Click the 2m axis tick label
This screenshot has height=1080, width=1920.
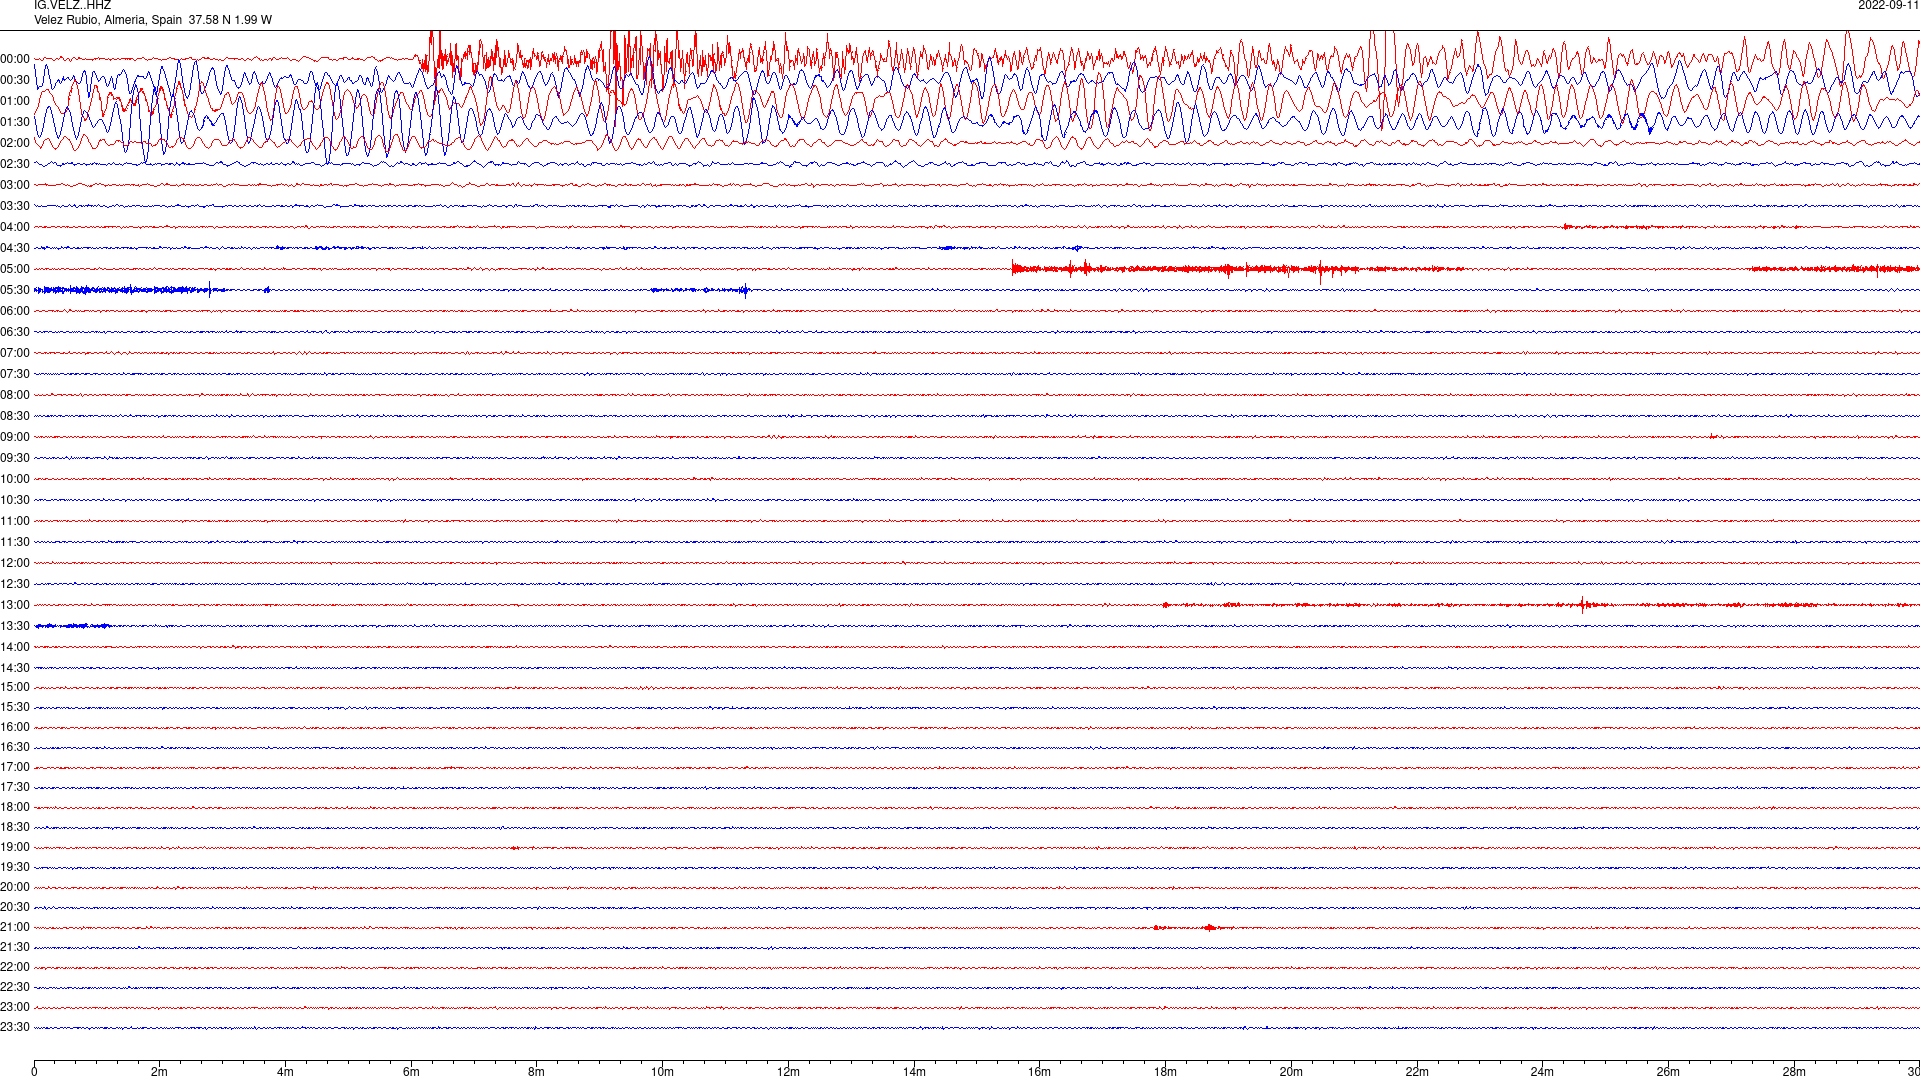pos(160,1072)
